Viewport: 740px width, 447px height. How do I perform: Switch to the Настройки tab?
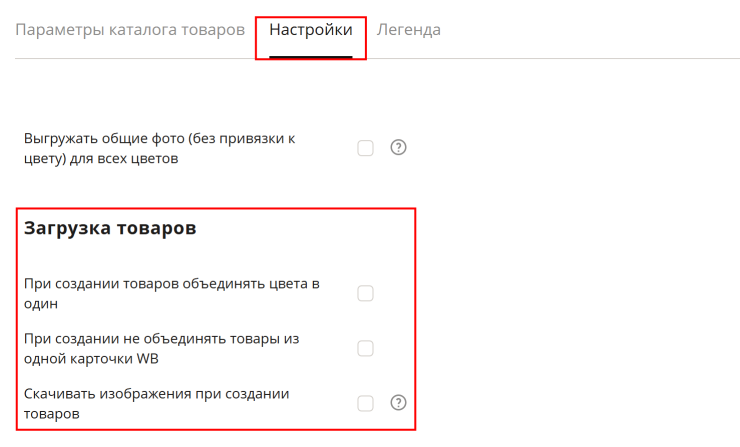(311, 30)
